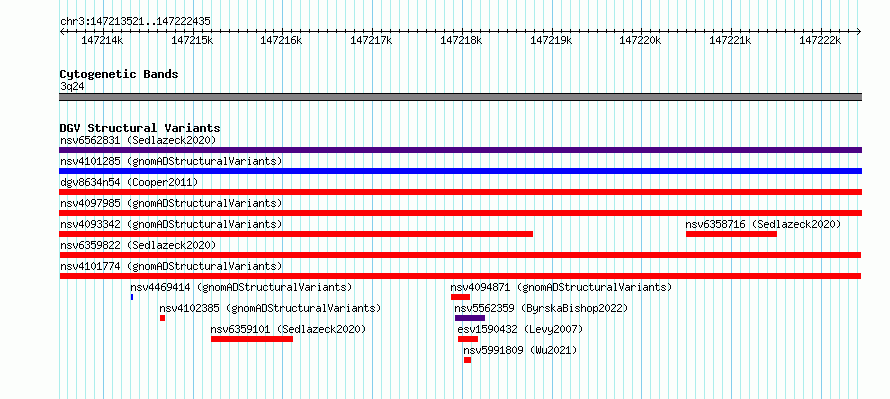Viewport: 890px width, 399px height.
Task: Open the nsv5991809 (Wu2021) label
Action: [x=520, y=350]
